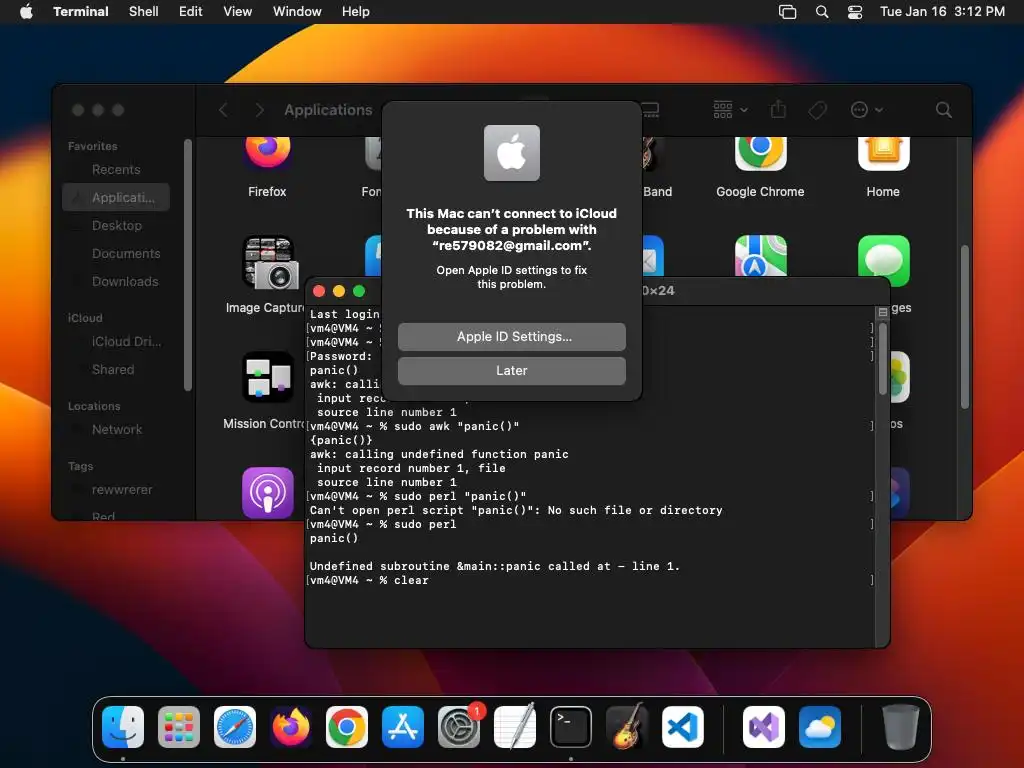Select Network in Finder sidebar
The height and width of the screenshot is (768, 1024).
pyautogui.click(x=116, y=430)
